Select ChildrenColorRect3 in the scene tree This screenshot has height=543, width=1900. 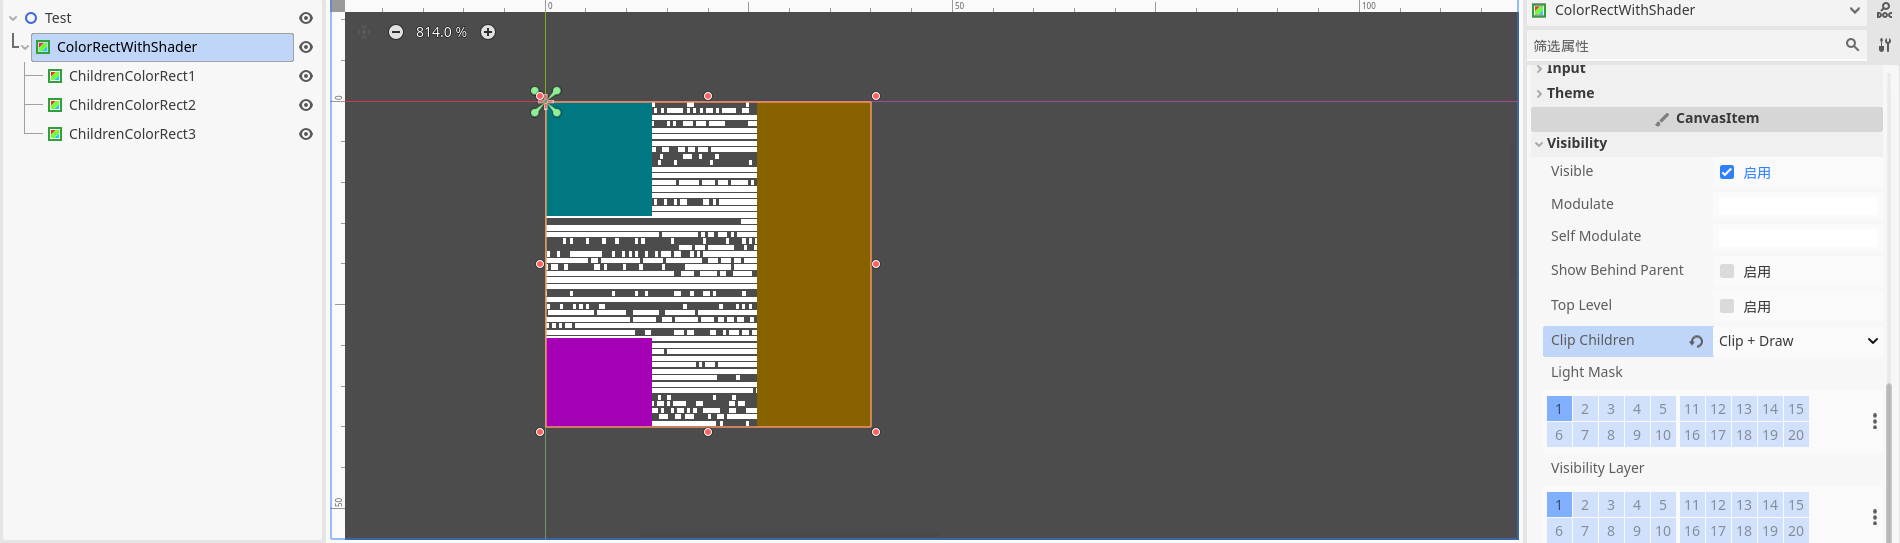click(x=132, y=134)
